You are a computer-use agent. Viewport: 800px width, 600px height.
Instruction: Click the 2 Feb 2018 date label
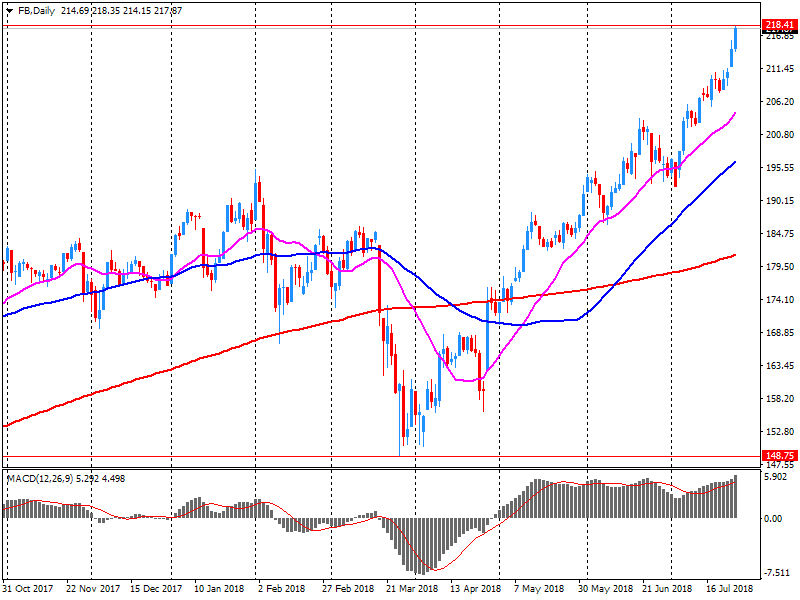(282, 588)
